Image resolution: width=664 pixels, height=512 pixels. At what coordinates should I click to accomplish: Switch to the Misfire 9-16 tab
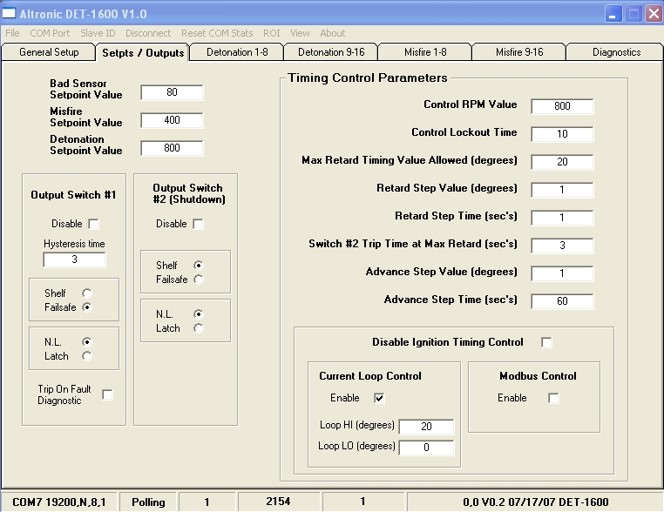[519, 52]
